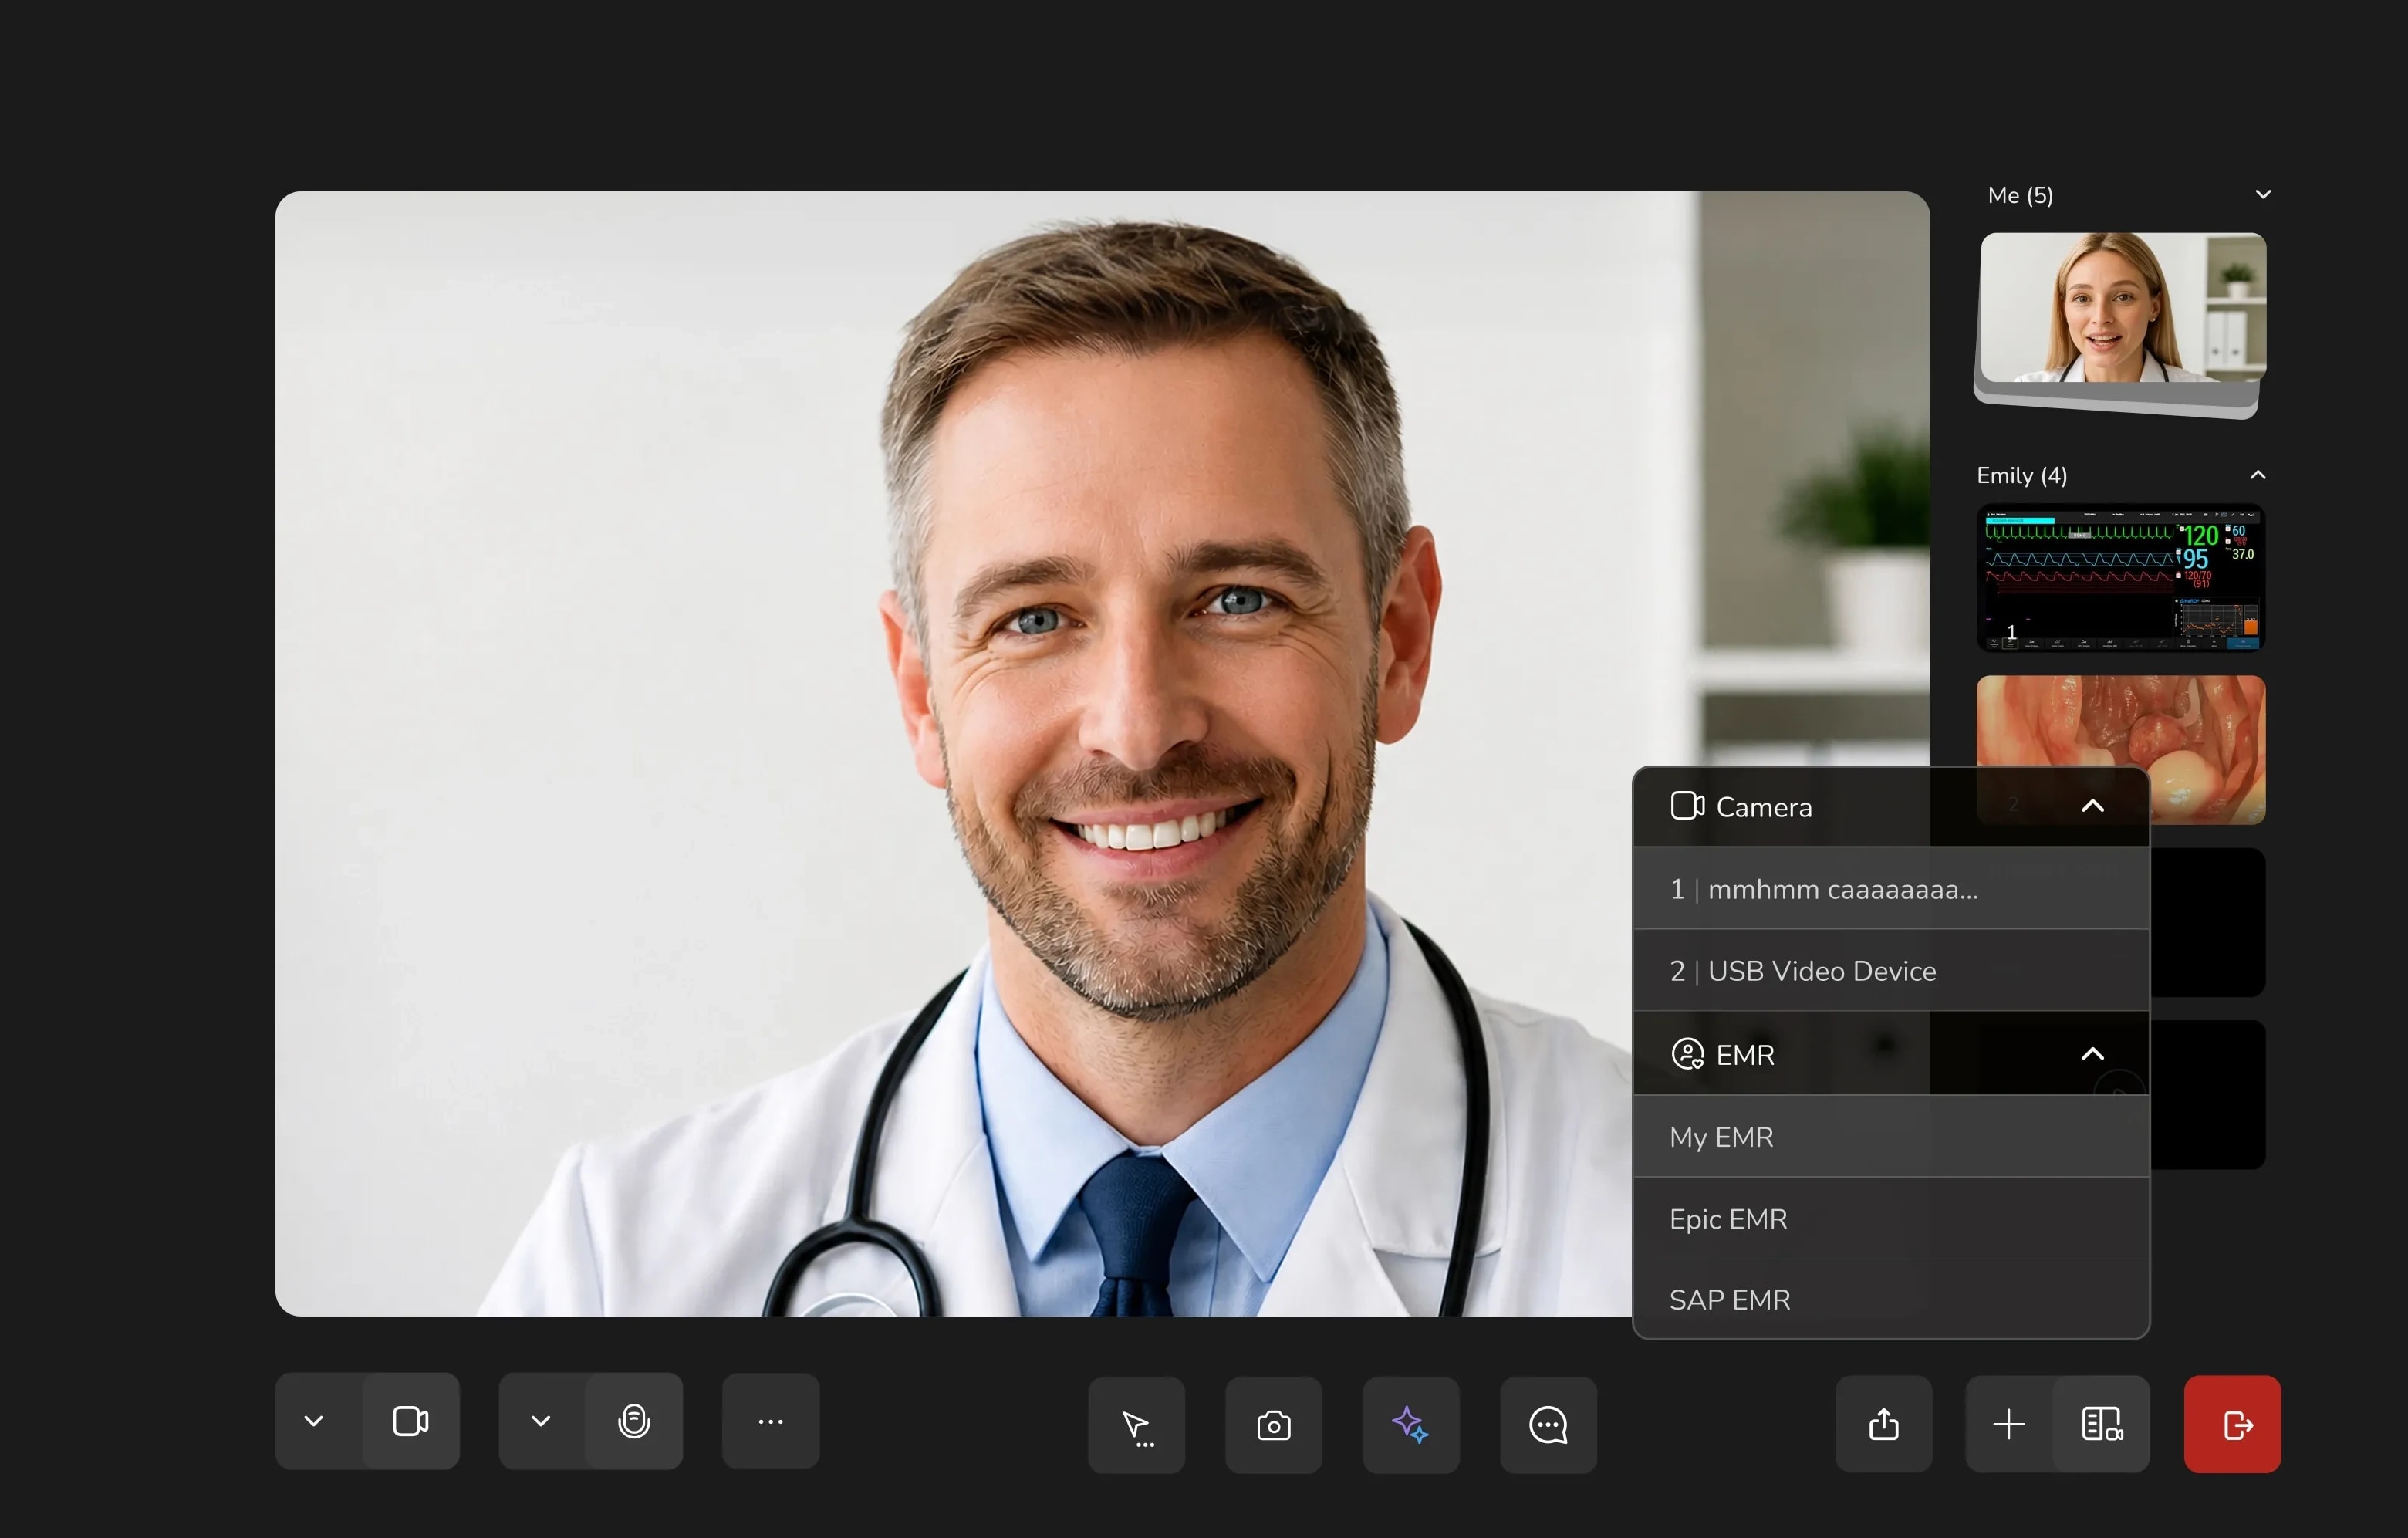The height and width of the screenshot is (1538, 2408).
Task: Select the vital signs monitor thumbnail
Action: [2121, 578]
